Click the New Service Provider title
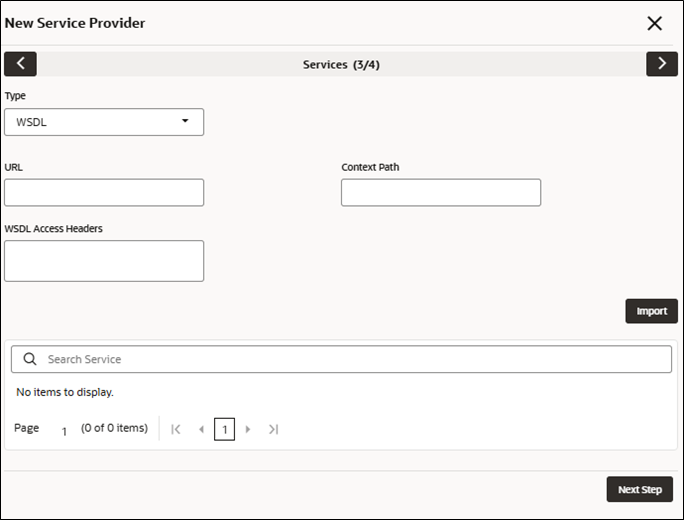The image size is (684, 520). [75, 23]
